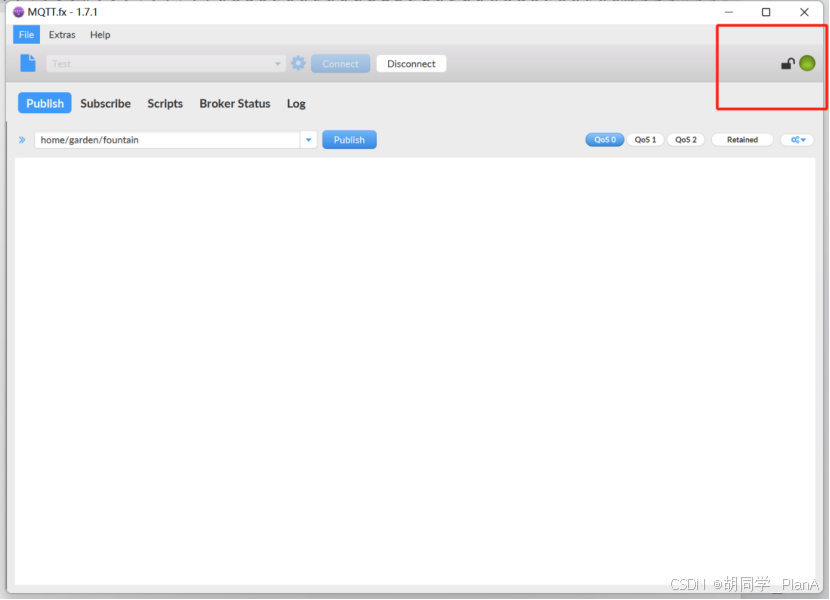Image resolution: width=830 pixels, height=600 pixels.
Task: Click the blue Publish message button
Action: 349,140
